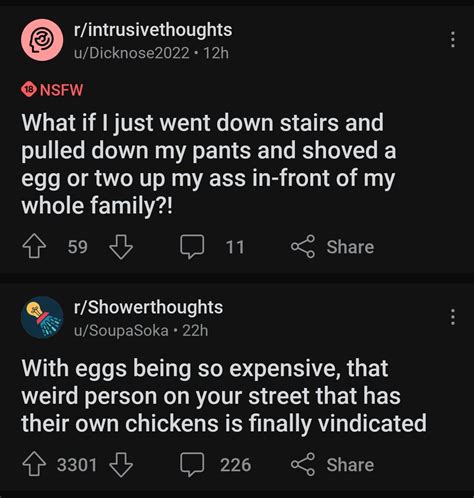Open the u/Dicknose2022 user profile

point(132,53)
